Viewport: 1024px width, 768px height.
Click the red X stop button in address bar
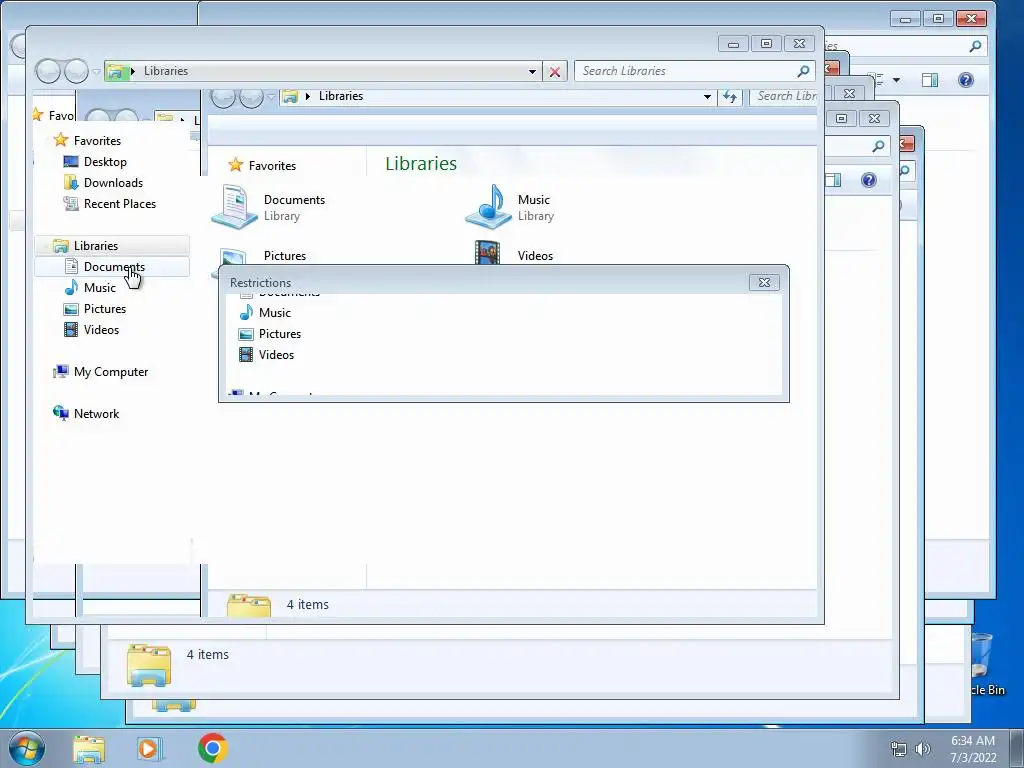pyautogui.click(x=554, y=71)
